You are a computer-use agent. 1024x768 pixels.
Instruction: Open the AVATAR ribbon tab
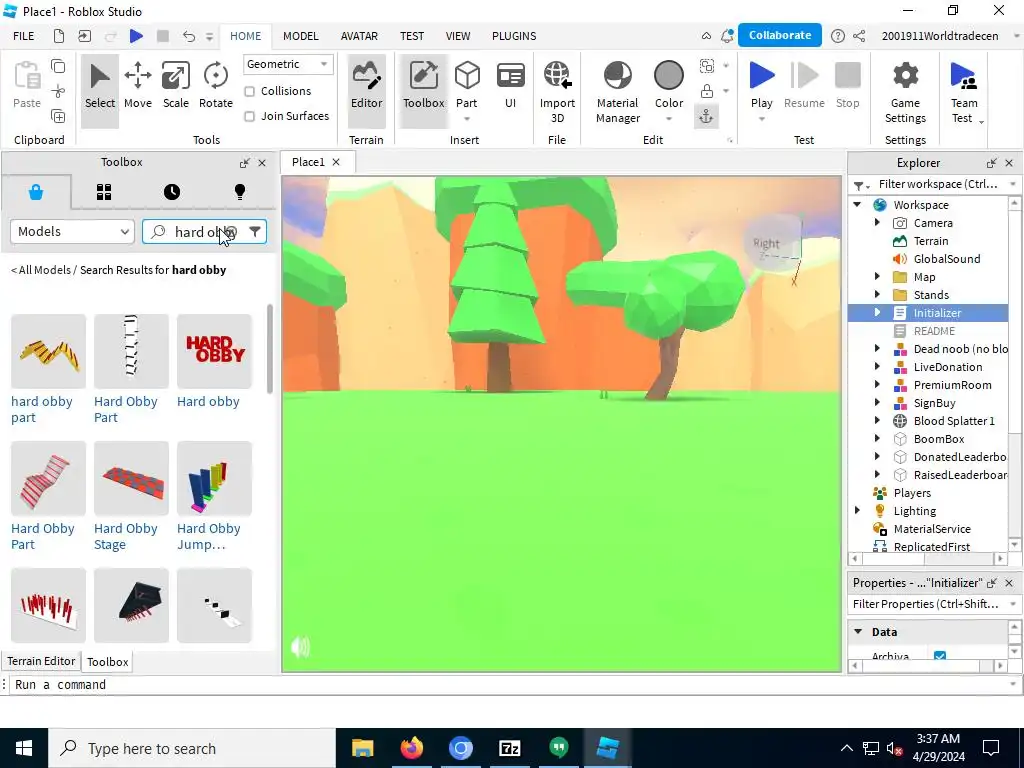(359, 36)
